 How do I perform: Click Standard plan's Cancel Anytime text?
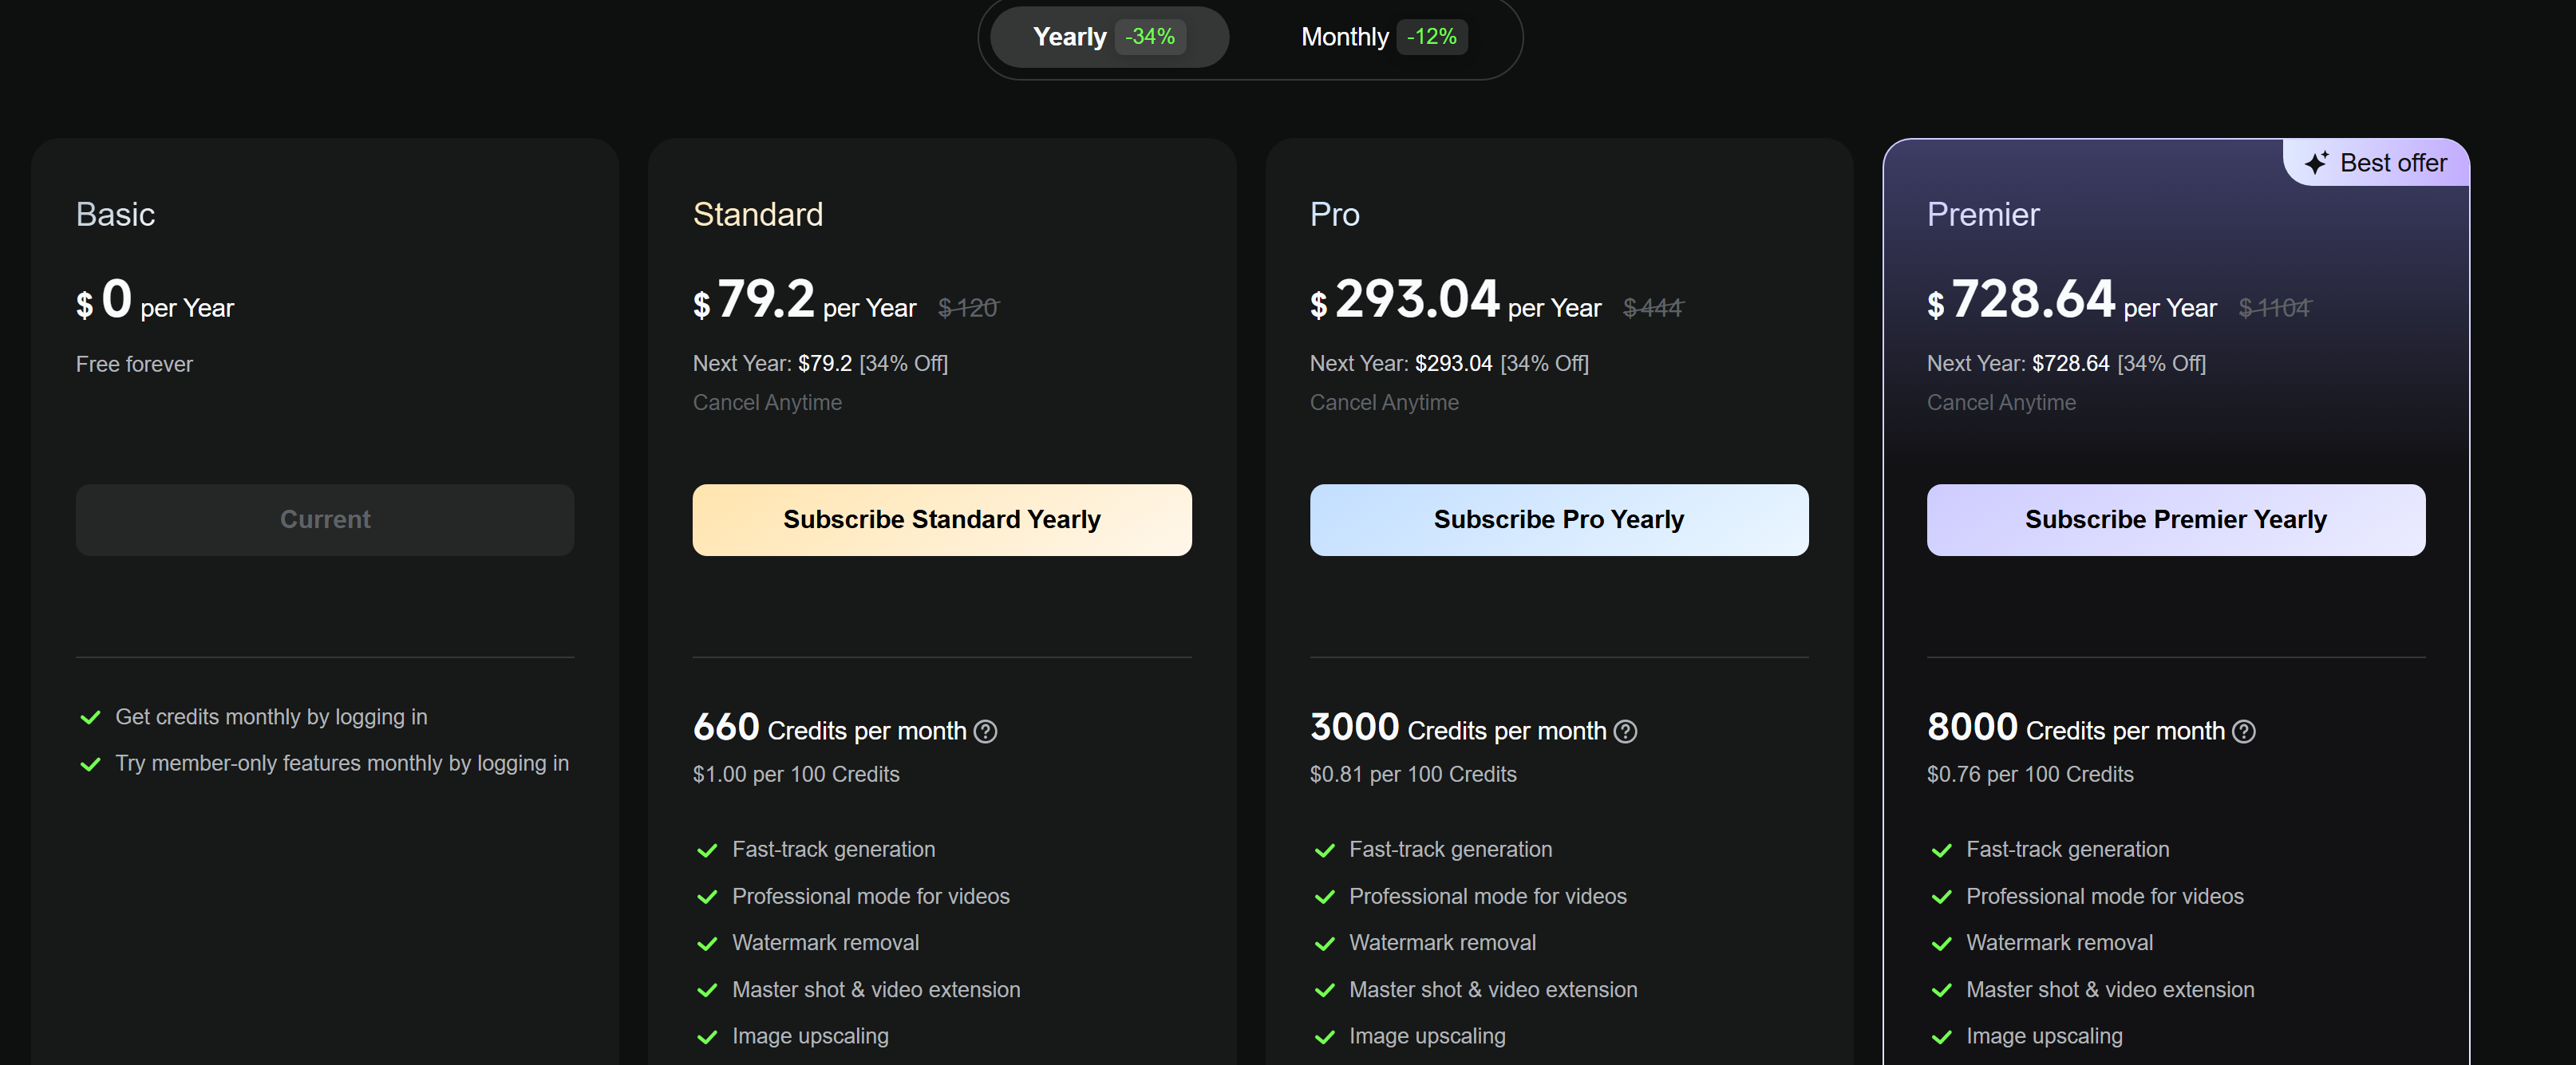[x=767, y=403]
